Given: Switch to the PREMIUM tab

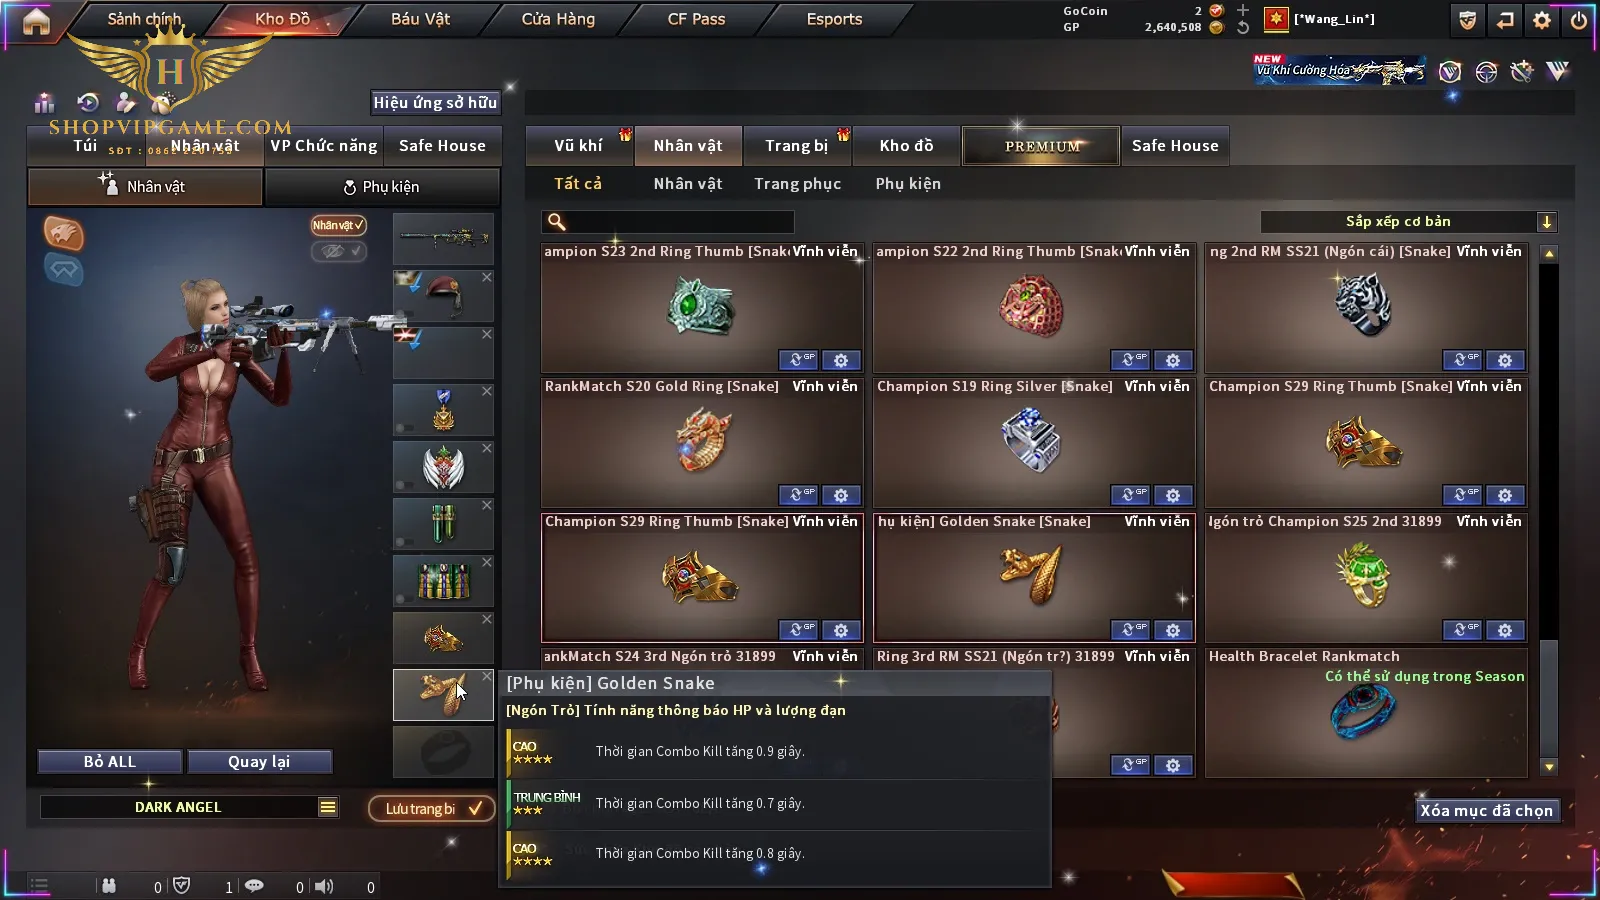Looking at the screenshot, I should coord(1041,146).
